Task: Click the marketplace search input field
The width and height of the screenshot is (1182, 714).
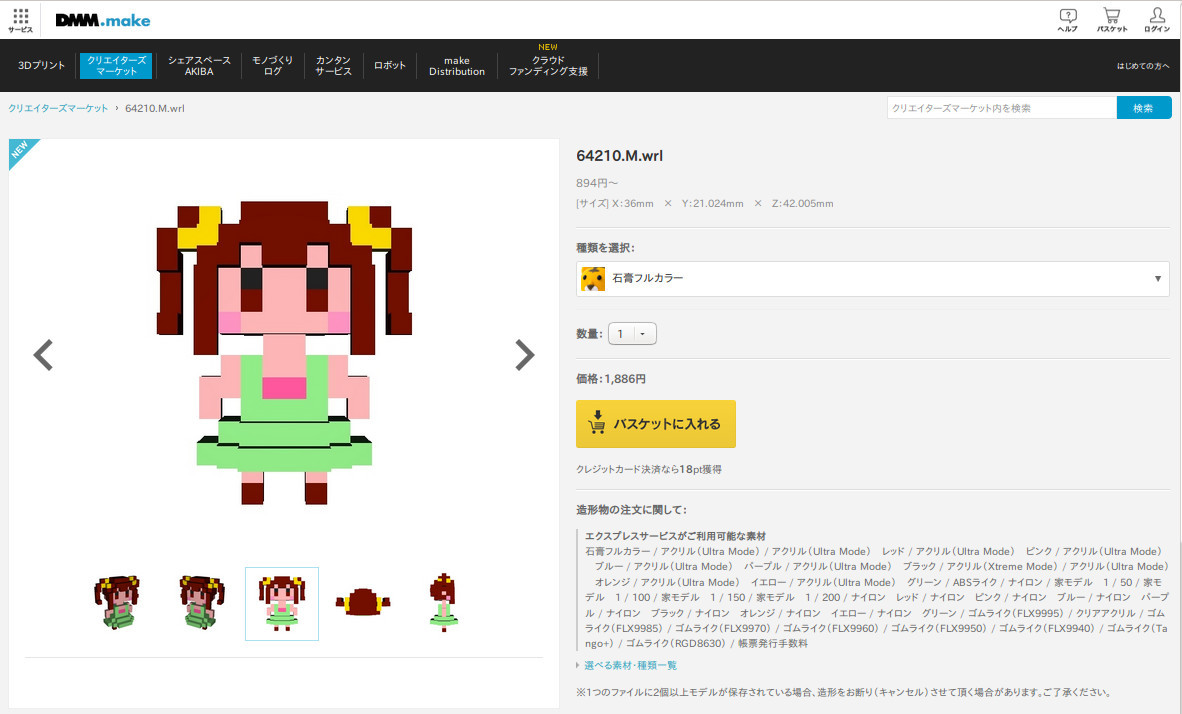Action: pos(1001,108)
